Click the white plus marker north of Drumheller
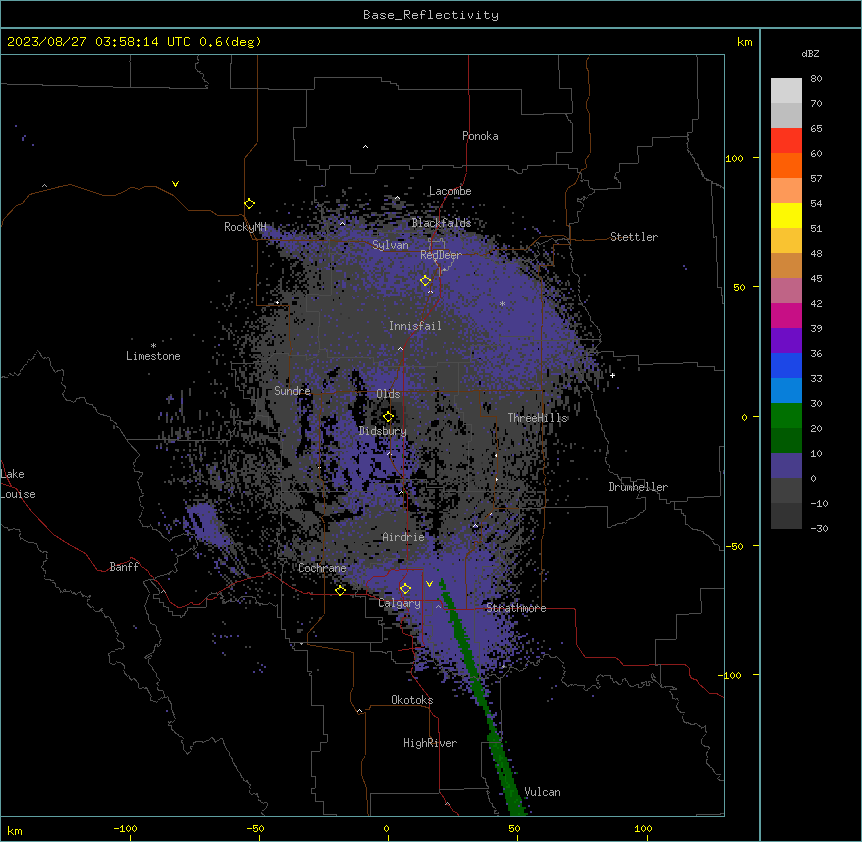 tap(612, 375)
